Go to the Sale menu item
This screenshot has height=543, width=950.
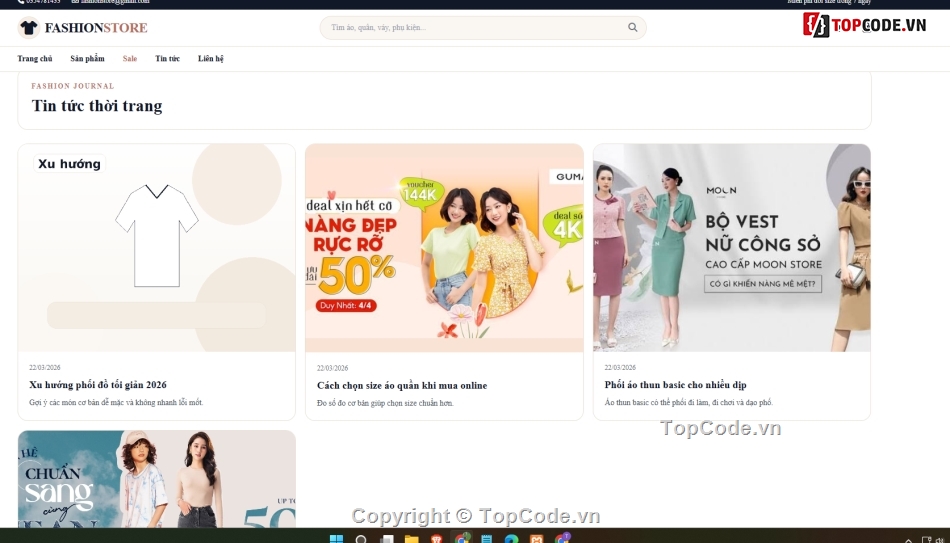click(x=130, y=59)
